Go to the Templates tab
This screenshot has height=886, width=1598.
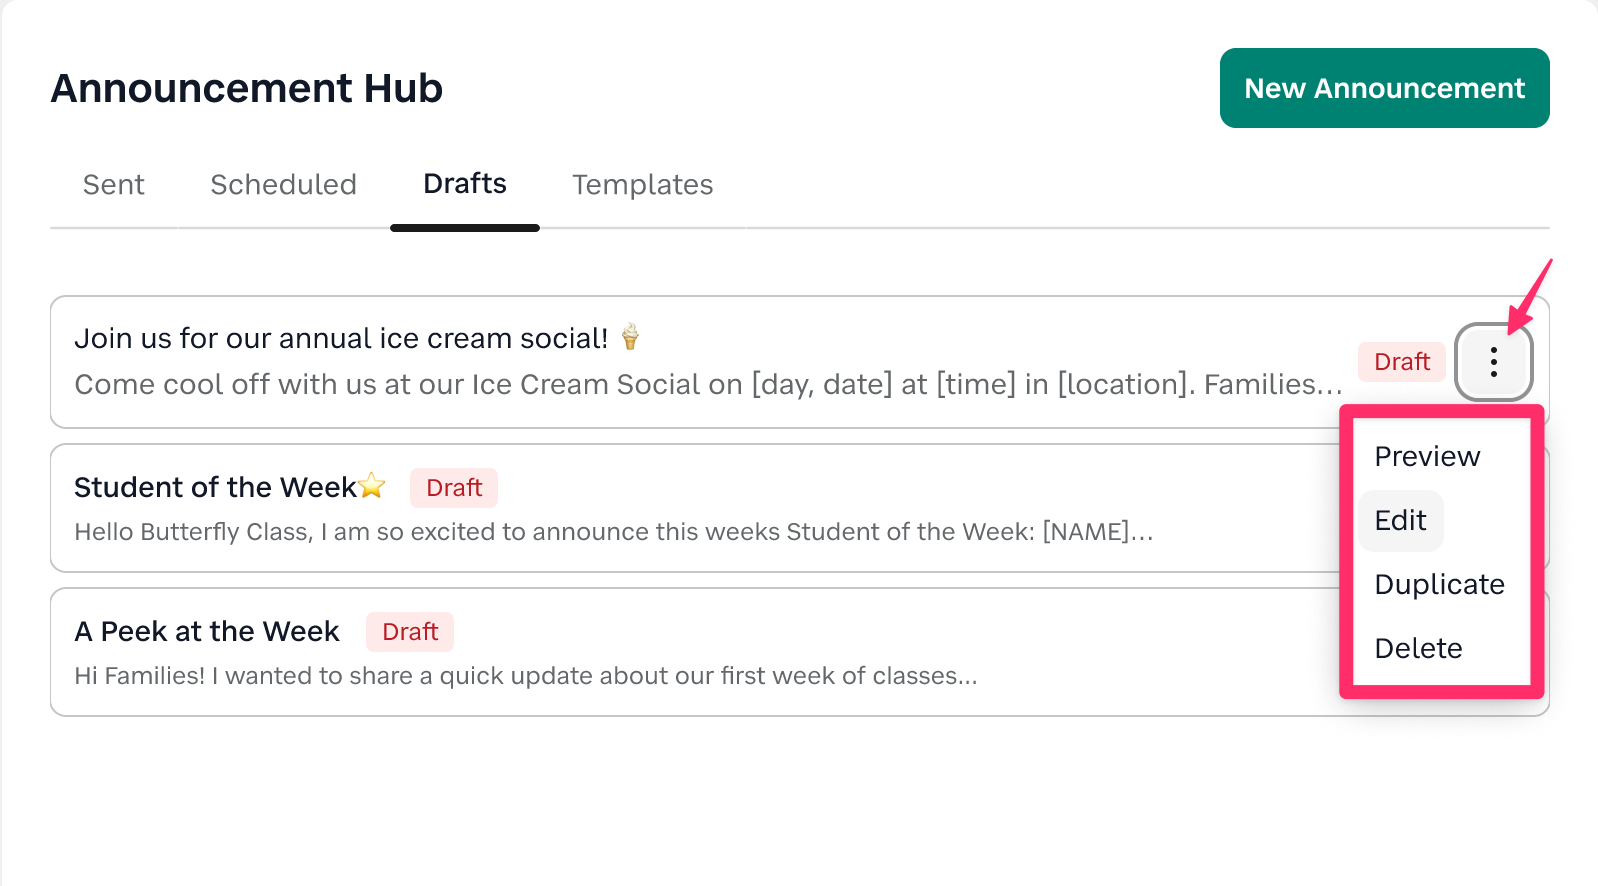[642, 185]
